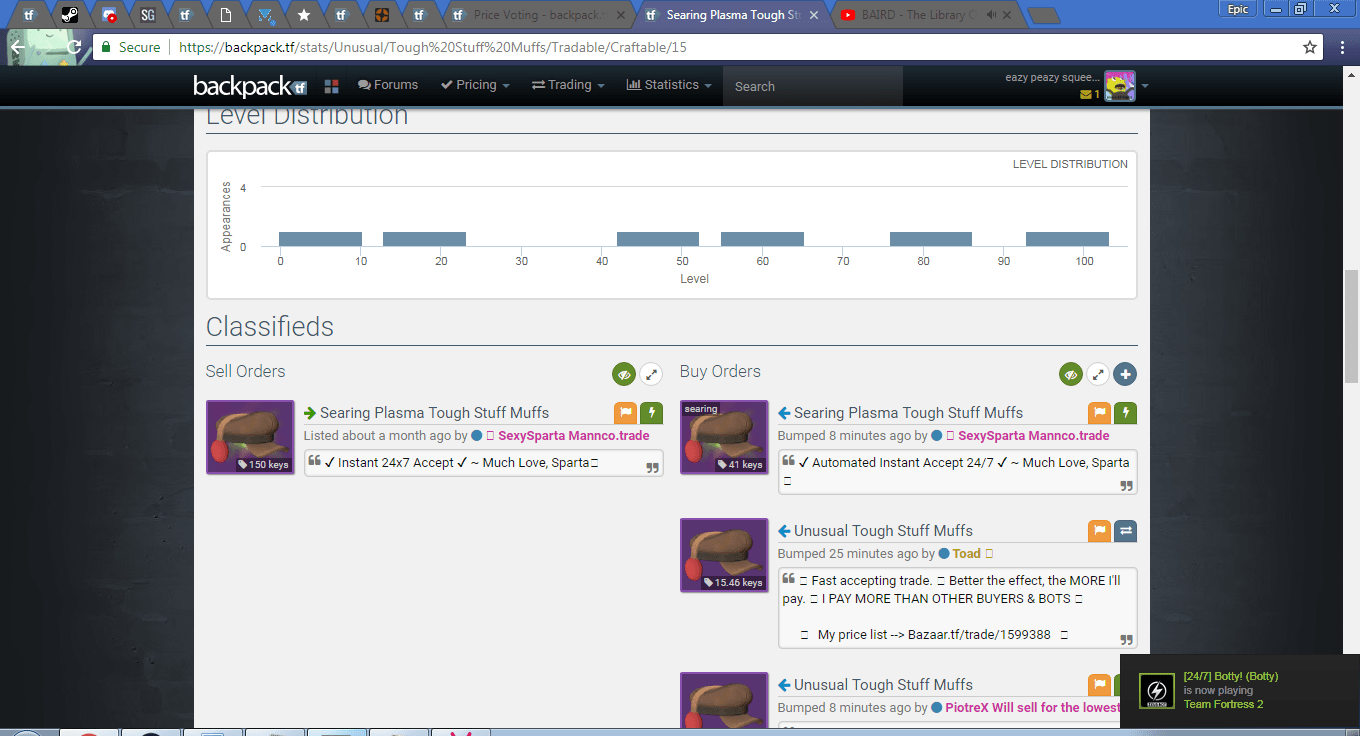Add a new buy order with plus button
1360x736 pixels.
[x=1125, y=375]
